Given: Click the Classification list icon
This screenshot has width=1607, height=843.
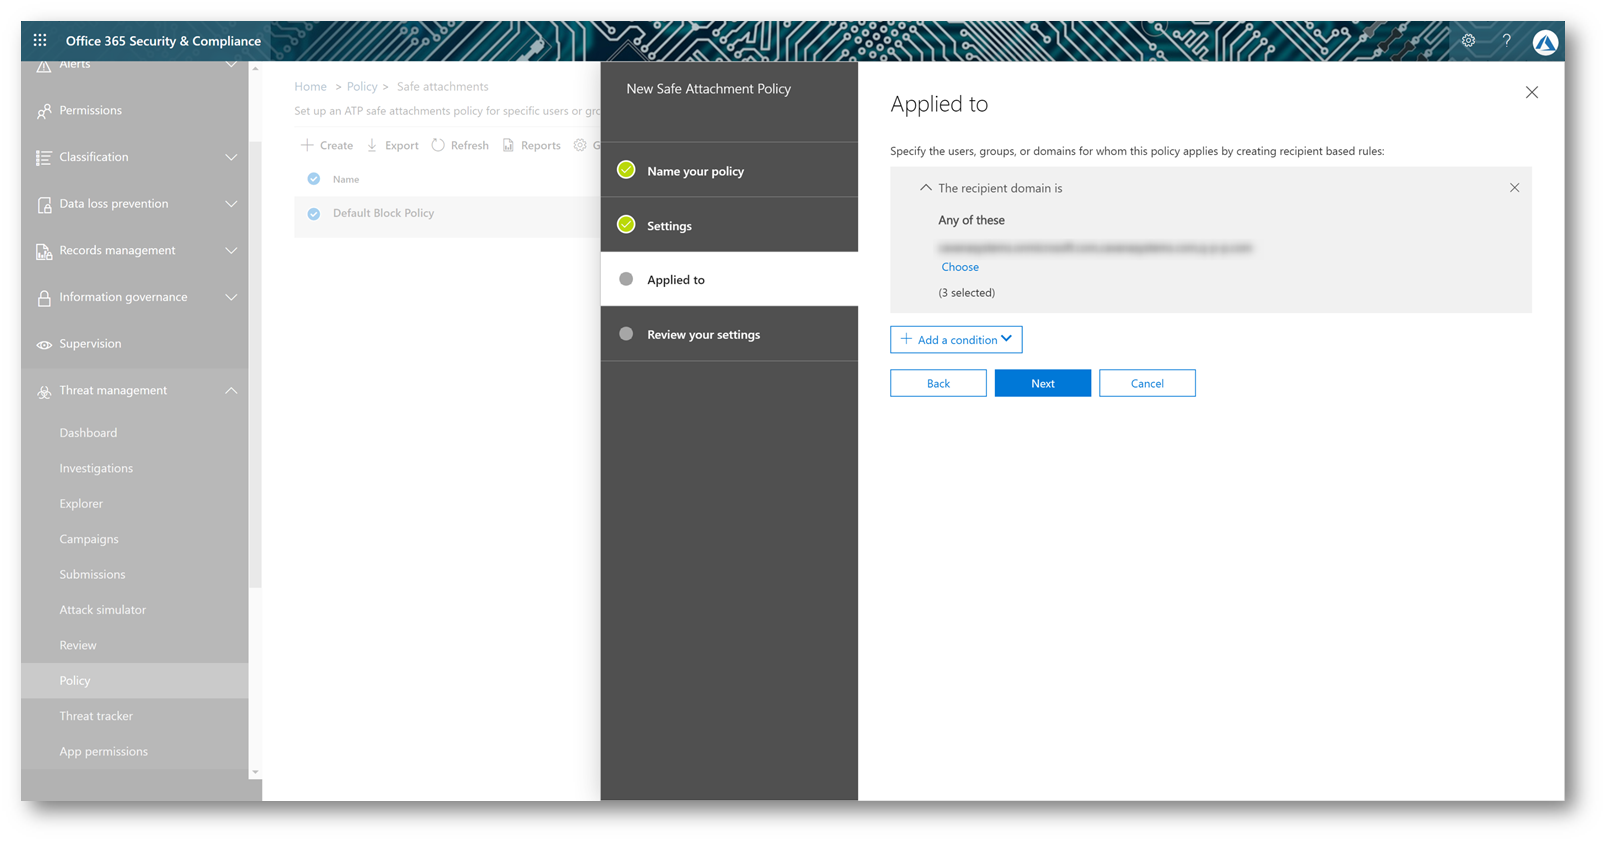Looking at the screenshot, I should (44, 157).
